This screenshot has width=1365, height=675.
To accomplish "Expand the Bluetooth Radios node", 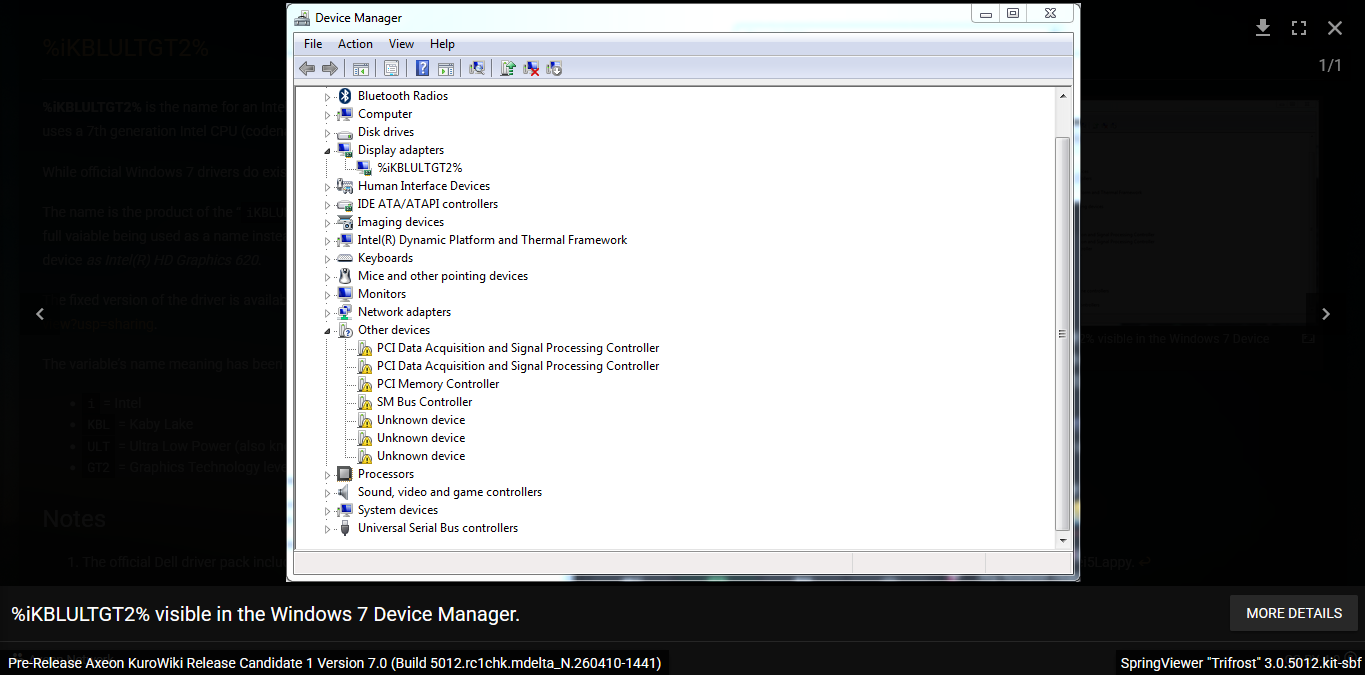I will tap(327, 97).
